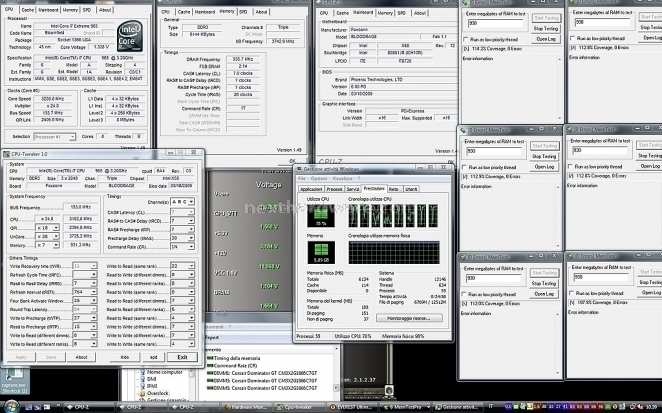The image size is (662, 413).
Task: Open the Write to Read (same rank) dropdown
Action: click(182, 266)
